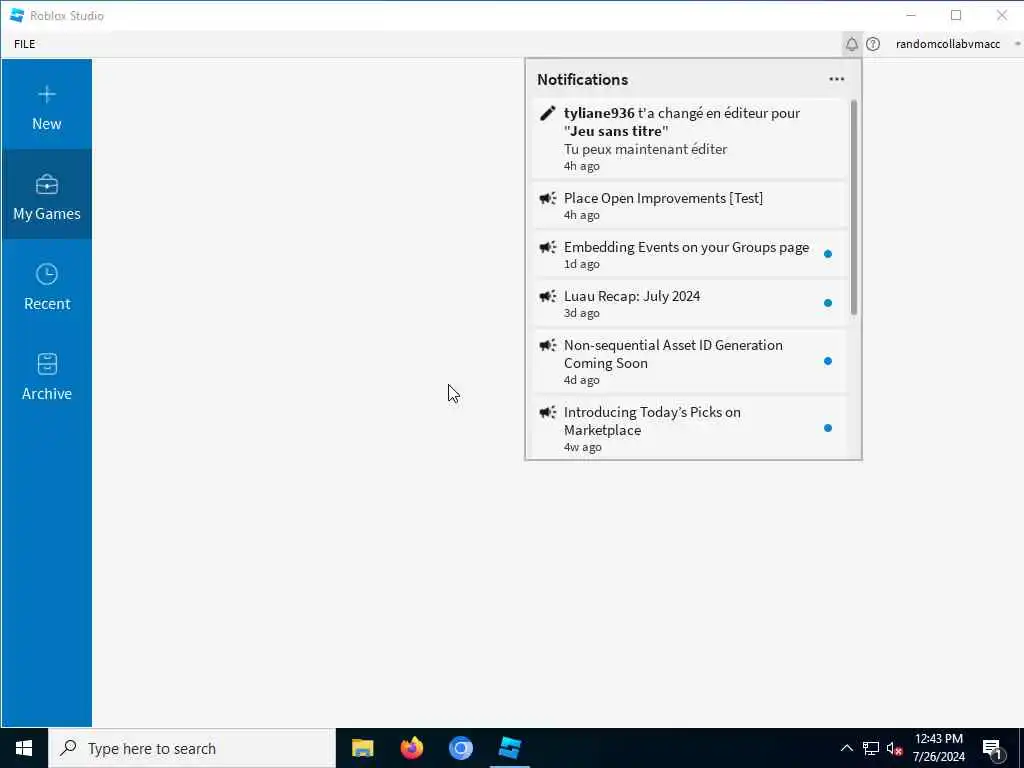Open Windows Action Center notifications
The width and height of the screenshot is (1024, 768).
993,749
